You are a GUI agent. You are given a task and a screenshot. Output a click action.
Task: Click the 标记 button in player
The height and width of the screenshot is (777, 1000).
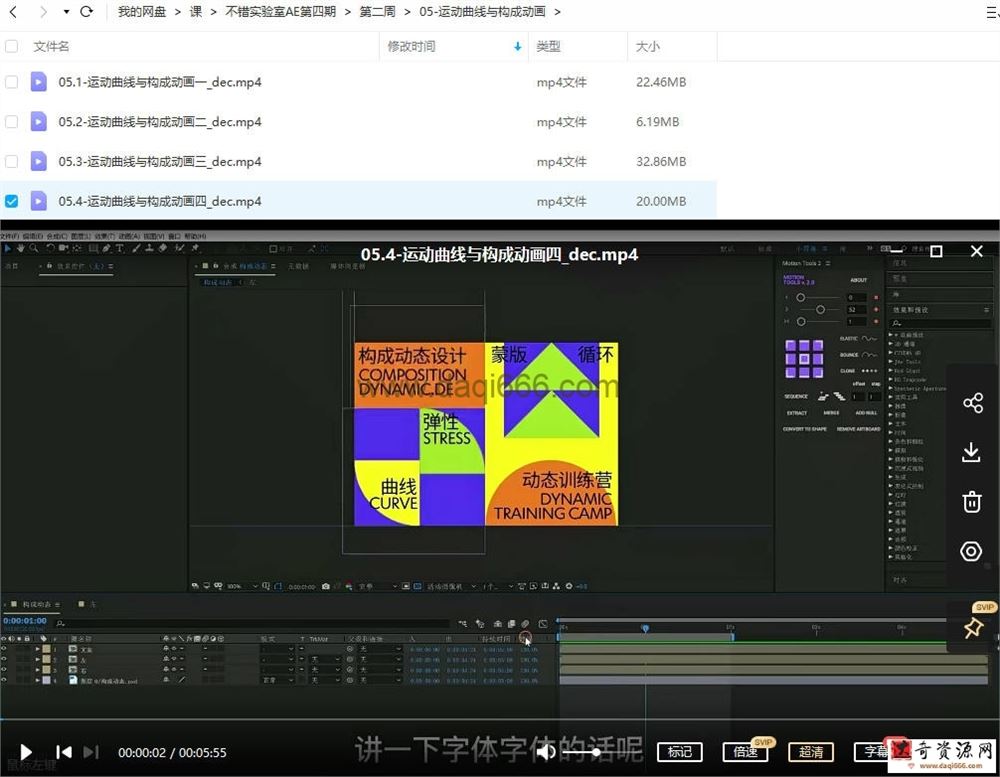pyautogui.click(x=680, y=752)
